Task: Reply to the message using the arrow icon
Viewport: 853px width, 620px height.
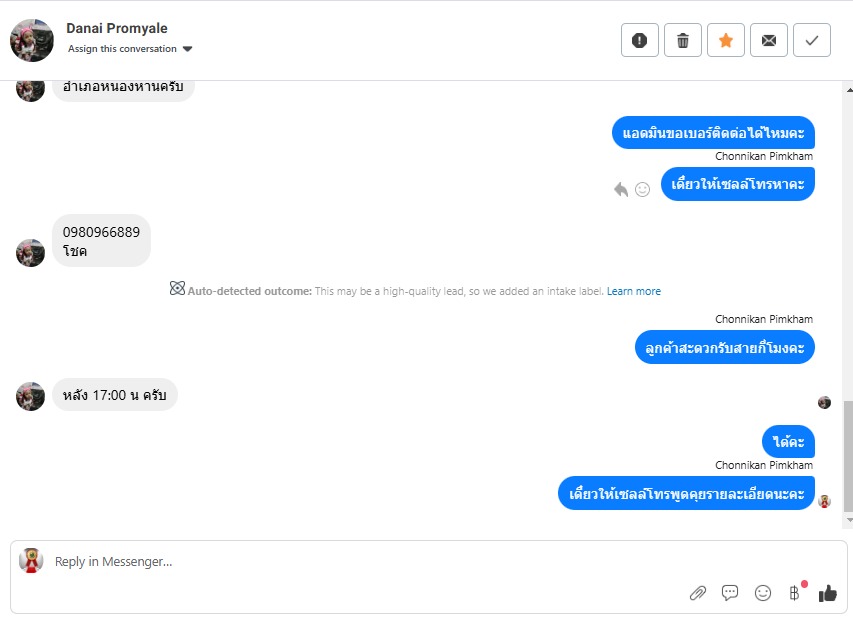Action: pyautogui.click(x=621, y=189)
